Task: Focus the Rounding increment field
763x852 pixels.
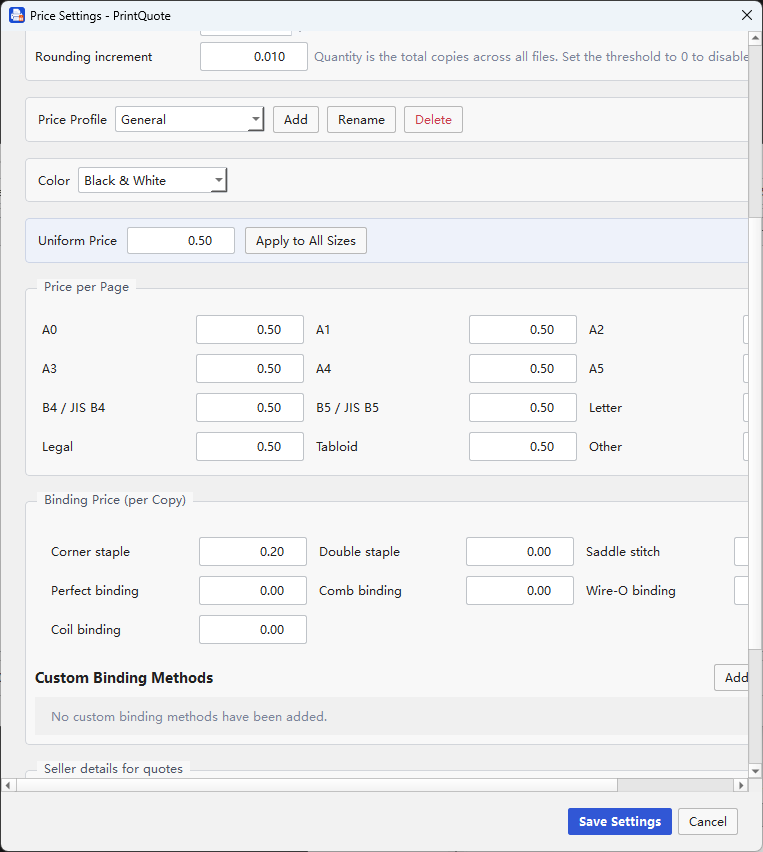Action: pos(254,57)
